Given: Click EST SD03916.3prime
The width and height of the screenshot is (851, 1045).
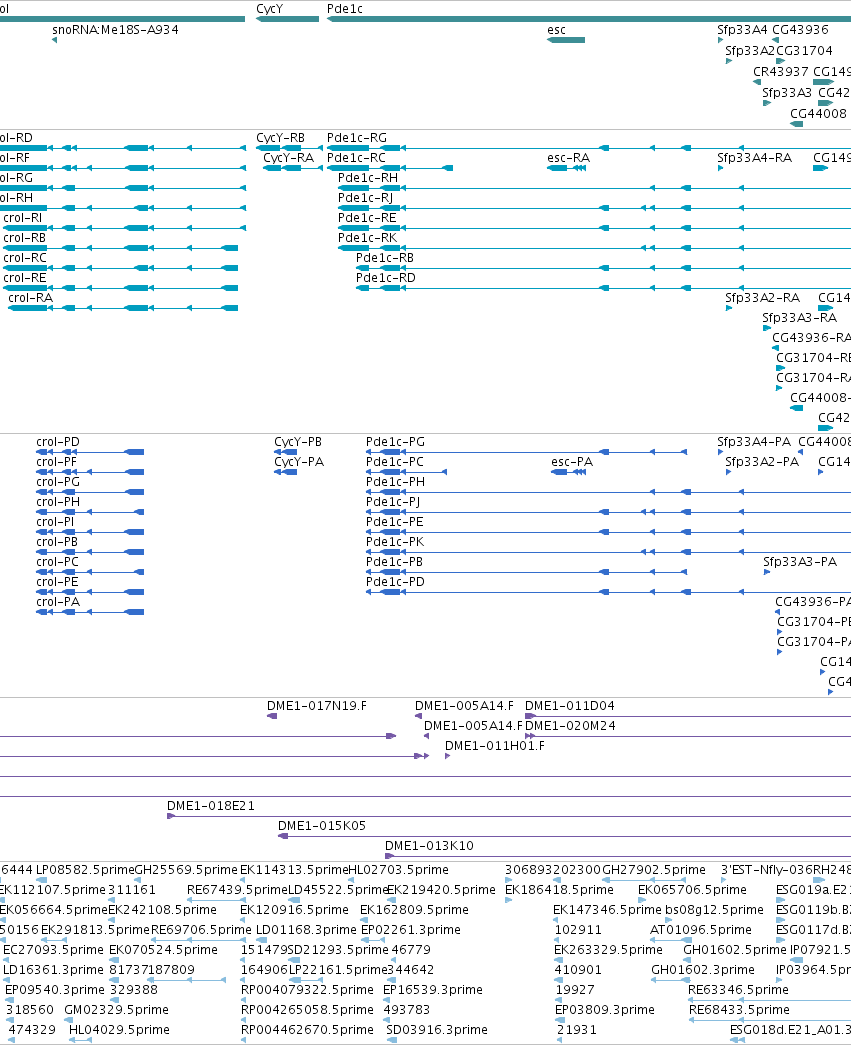Looking at the screenshot, I should click(x=436, y=1030).
